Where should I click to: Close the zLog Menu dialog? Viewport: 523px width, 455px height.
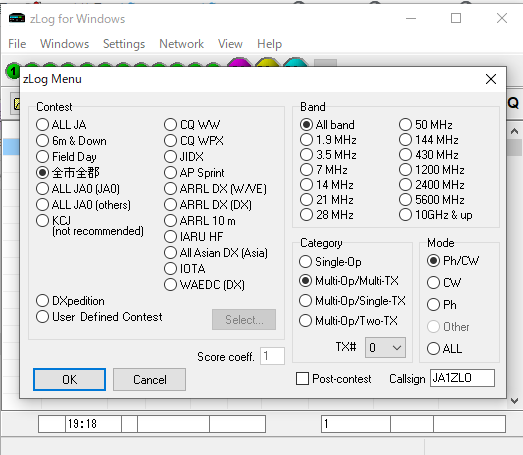pyautogui.click(x=491, y=79)
